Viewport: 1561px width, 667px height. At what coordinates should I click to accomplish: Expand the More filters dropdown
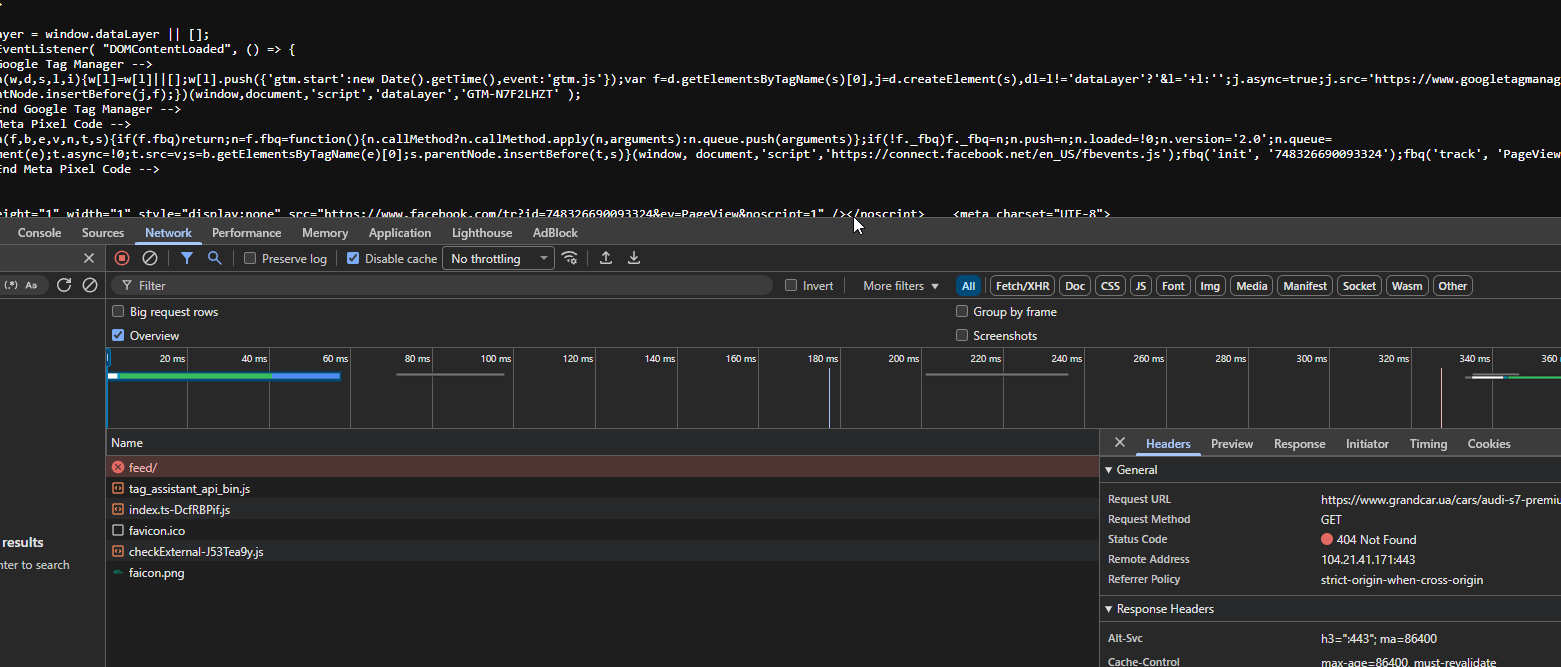(901, 286)
